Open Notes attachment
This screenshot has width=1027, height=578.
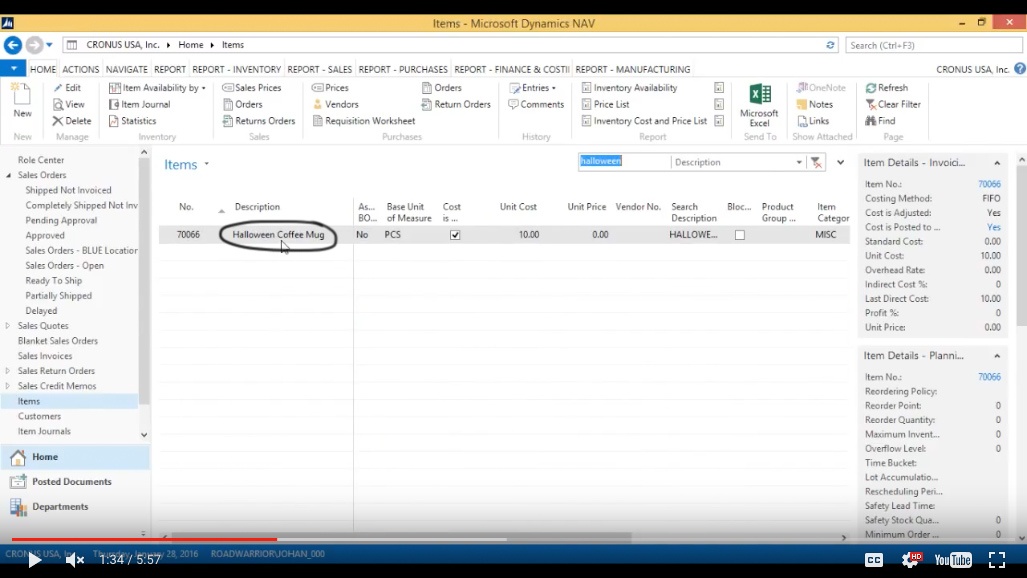click(x=815, y=104)
